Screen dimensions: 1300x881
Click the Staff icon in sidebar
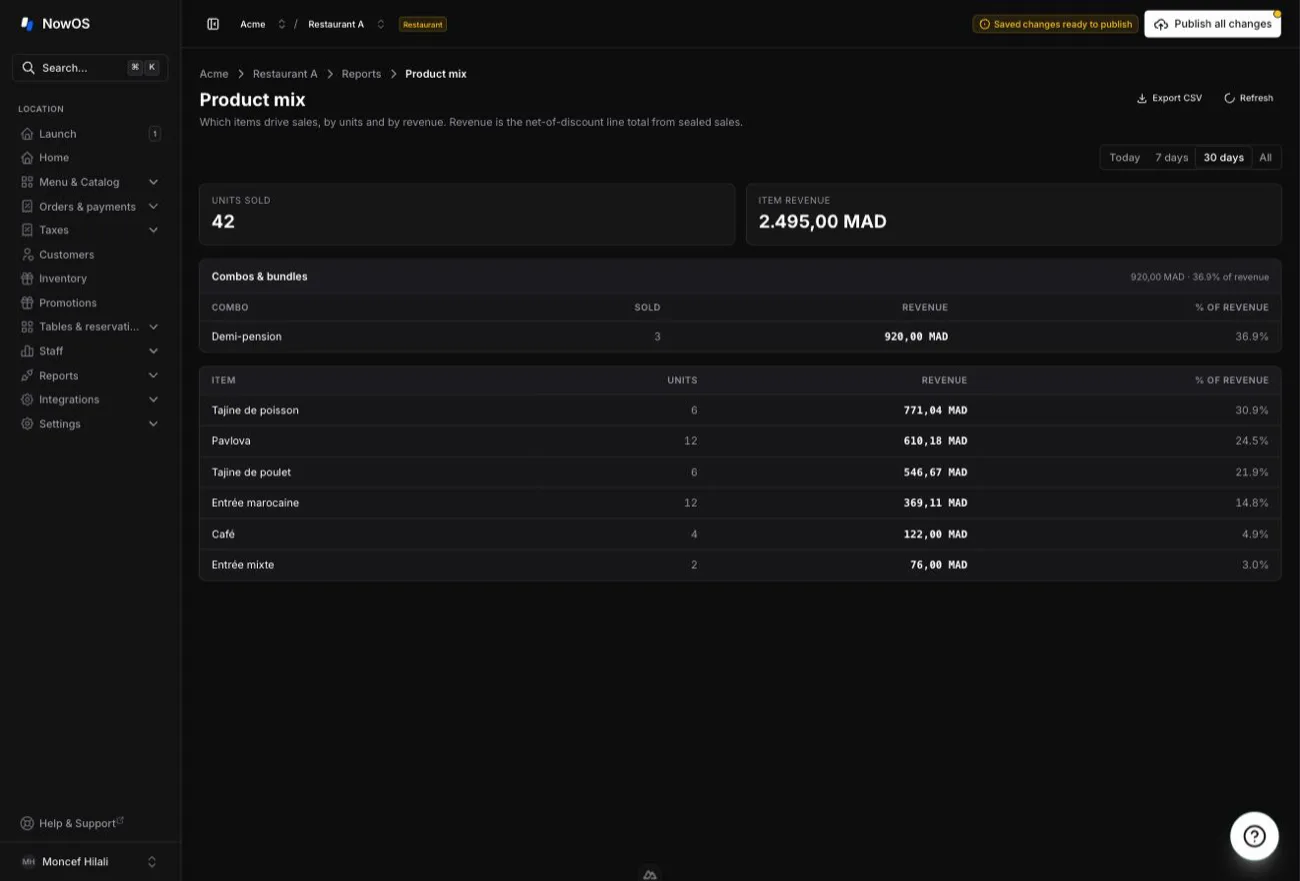click(27, 351)
